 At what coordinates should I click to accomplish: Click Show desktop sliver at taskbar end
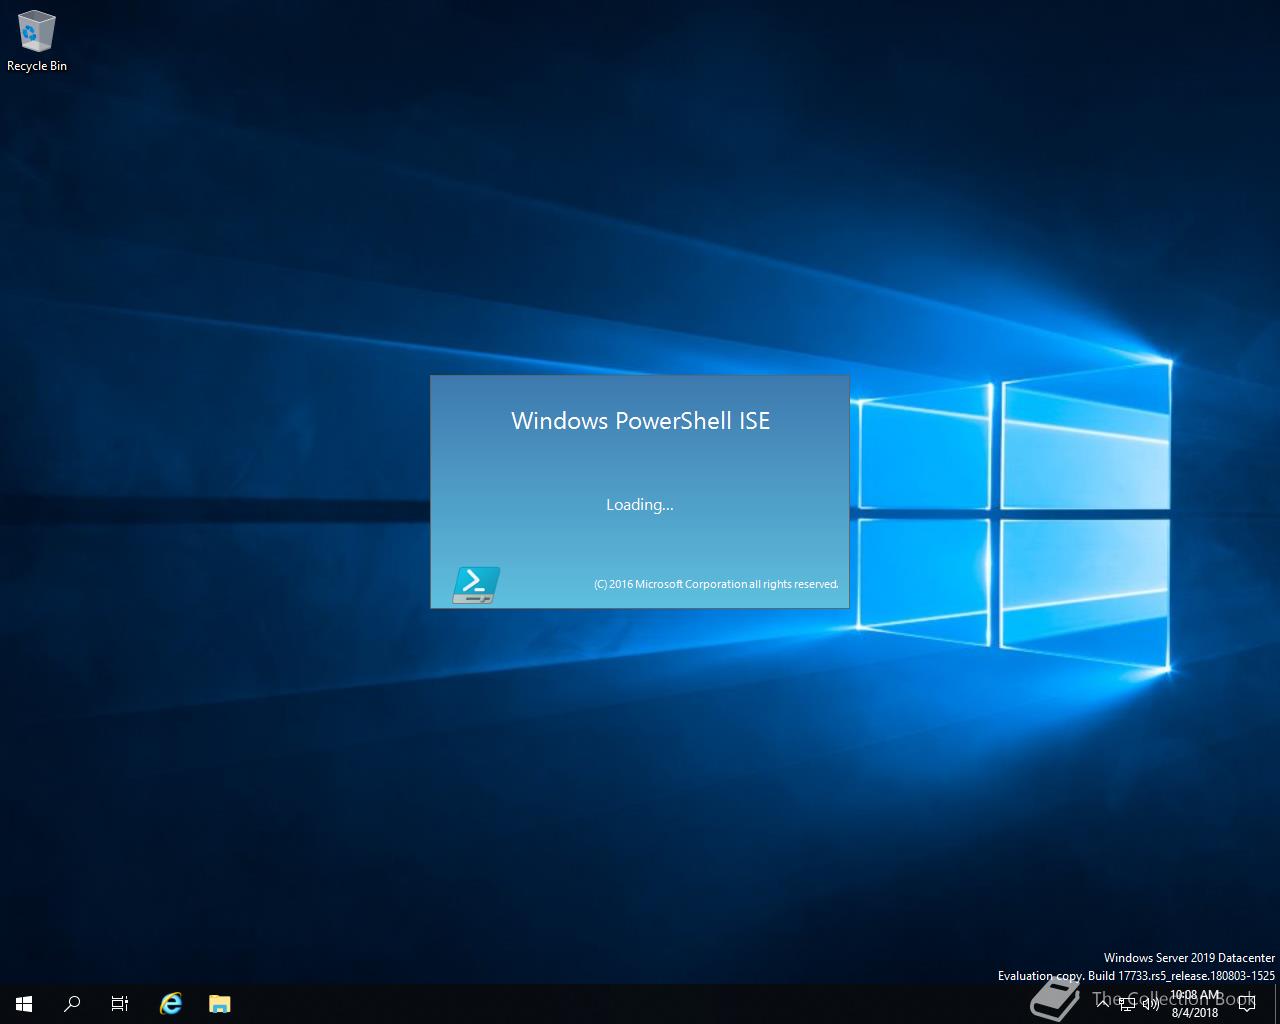(1277, 1003)
